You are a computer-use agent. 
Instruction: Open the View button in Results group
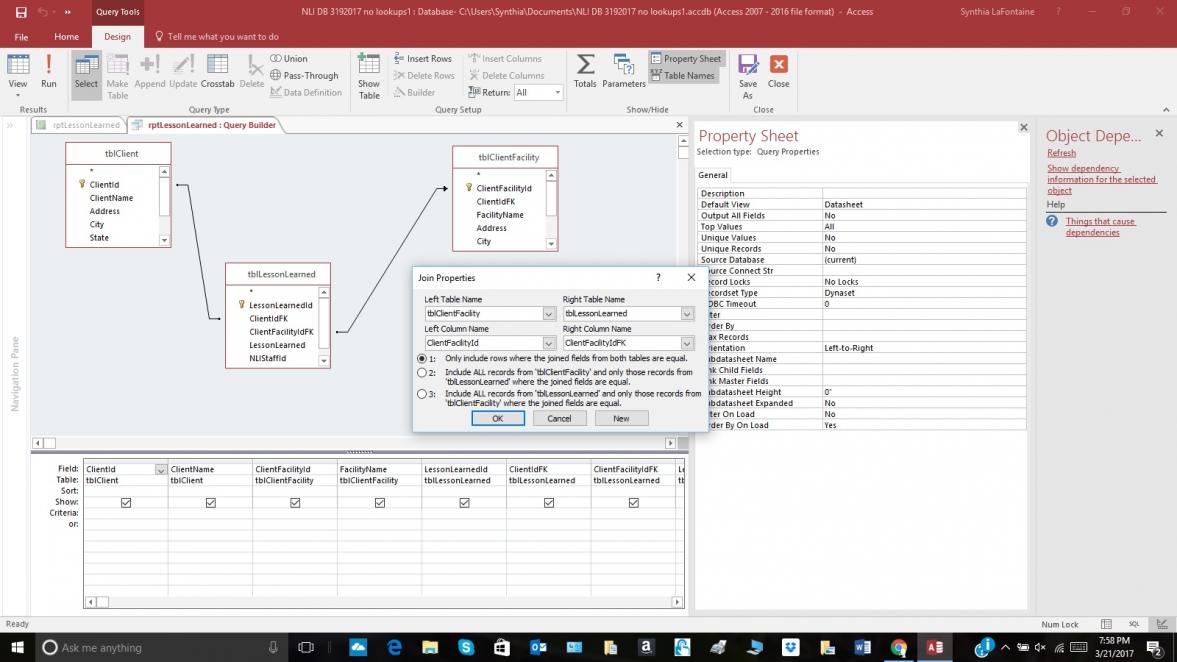(x=18, y=75)
